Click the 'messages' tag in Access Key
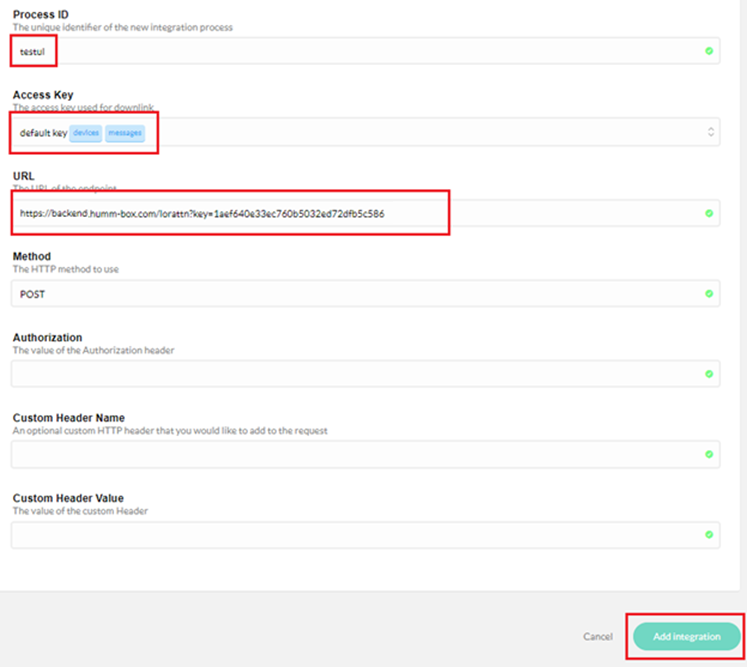Screen dimensions: 747x667 coord(125,133)
